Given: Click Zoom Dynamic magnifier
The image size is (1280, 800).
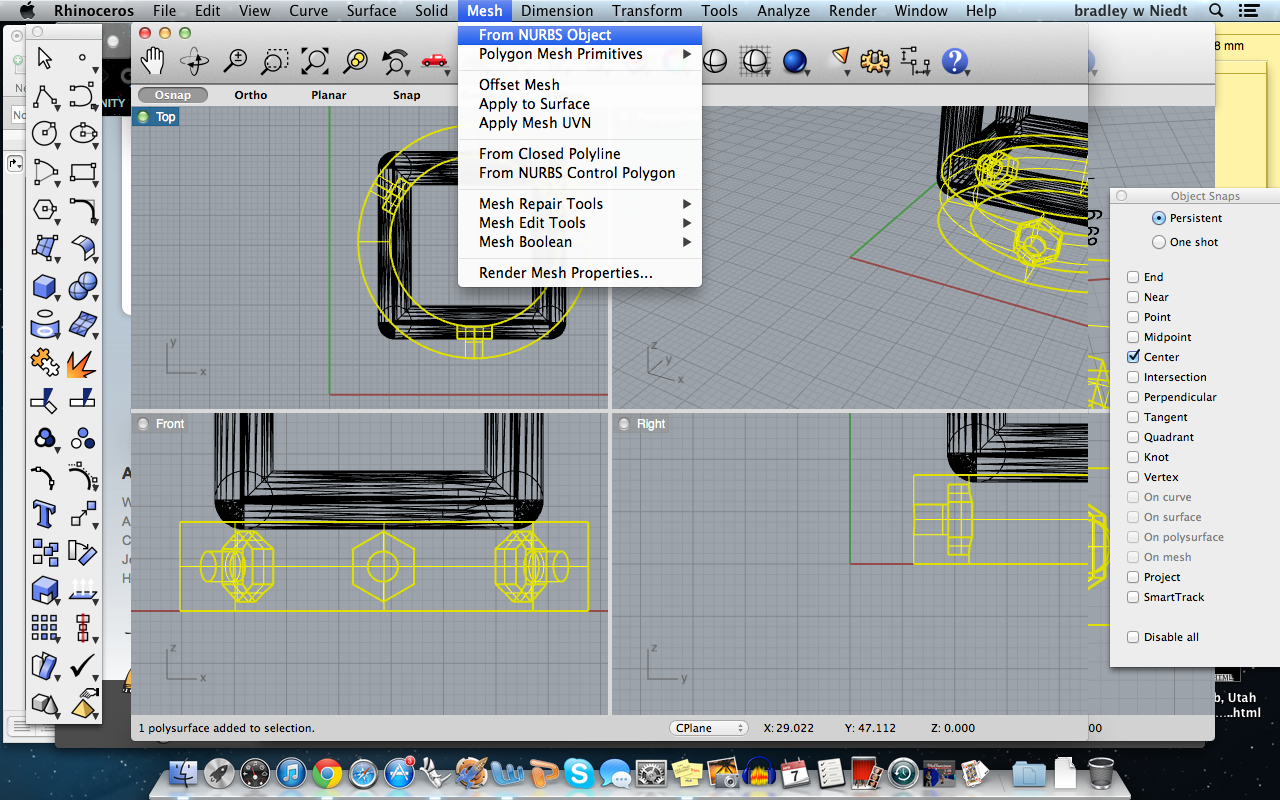Looking at the screenshot, I should [x=235, y=62].
